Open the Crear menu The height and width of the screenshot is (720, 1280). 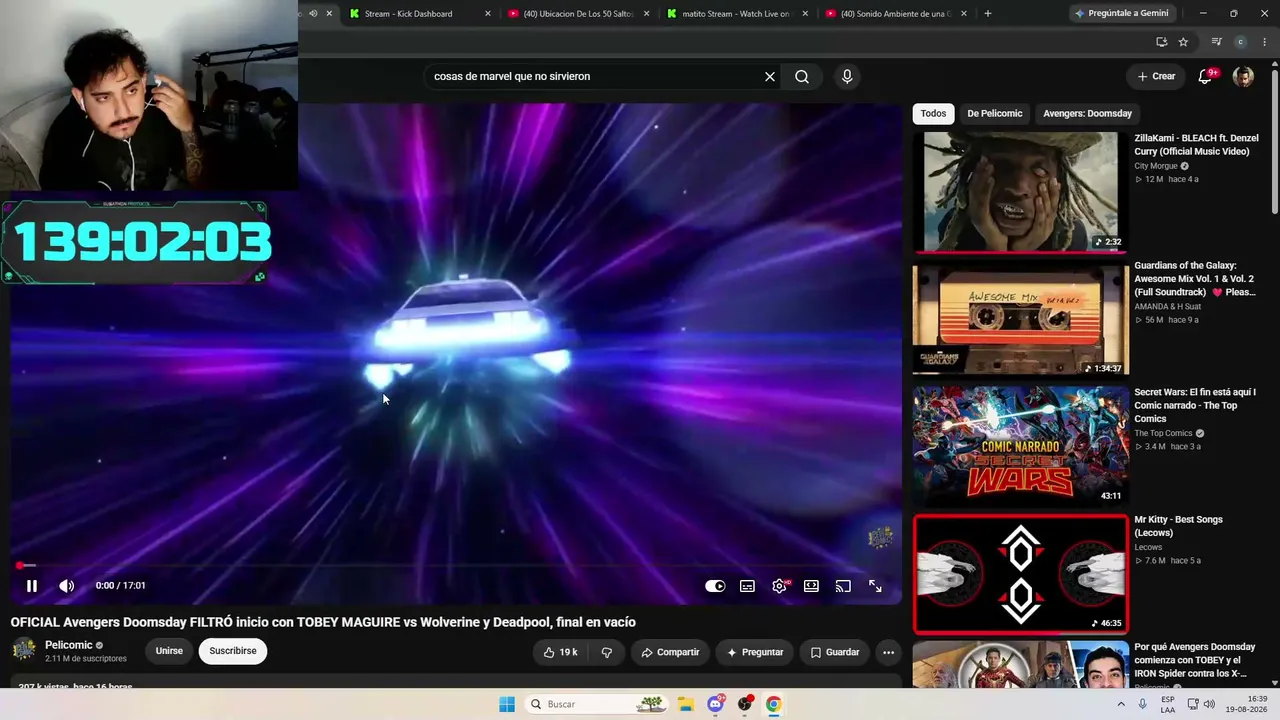(x=1156, y=76)
